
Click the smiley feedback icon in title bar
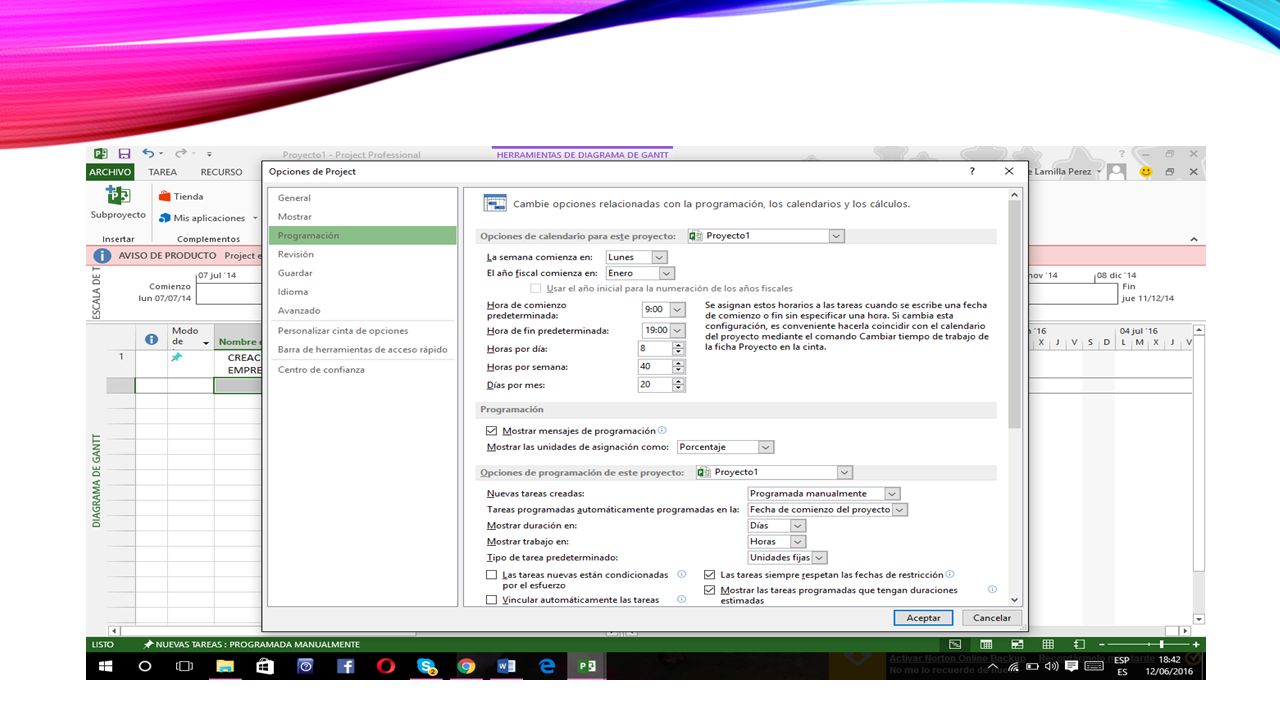tap(1146, 171)
